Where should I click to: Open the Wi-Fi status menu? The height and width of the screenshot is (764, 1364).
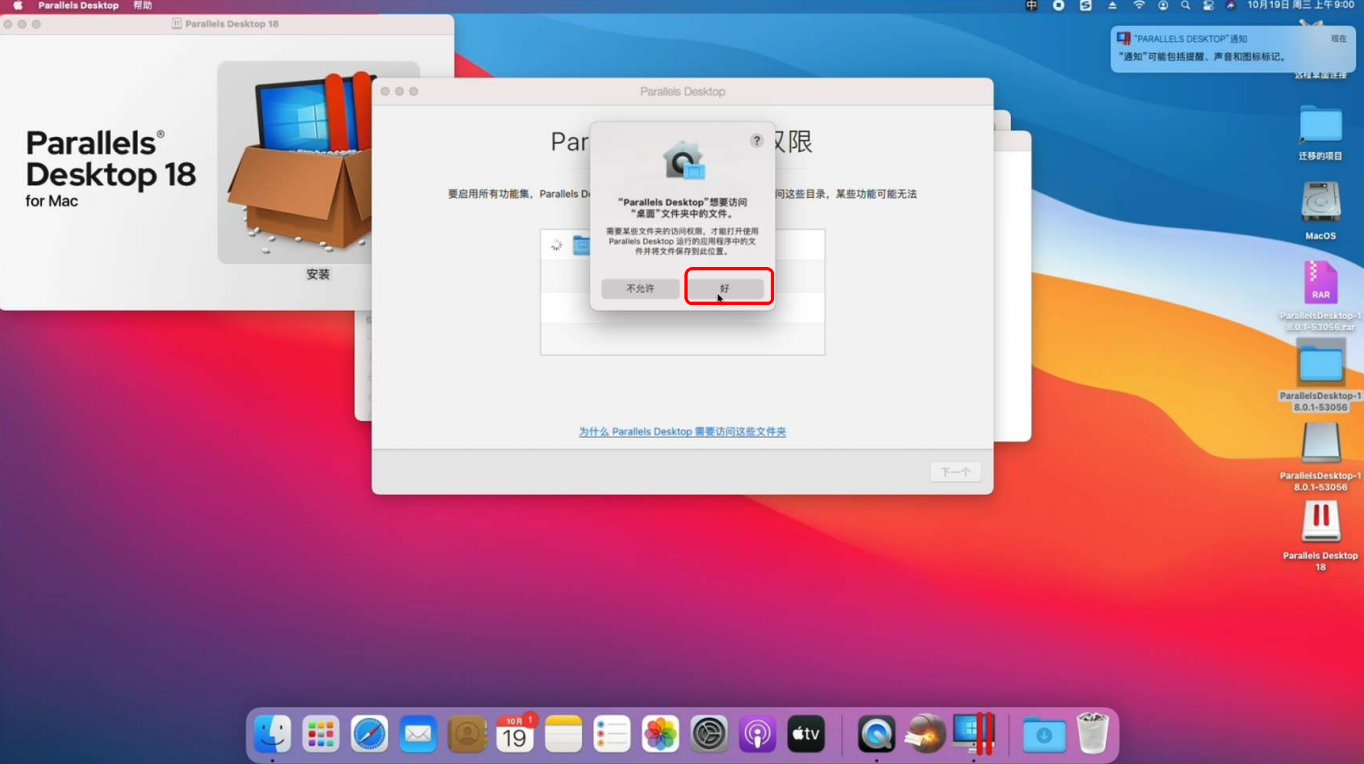1138,6
